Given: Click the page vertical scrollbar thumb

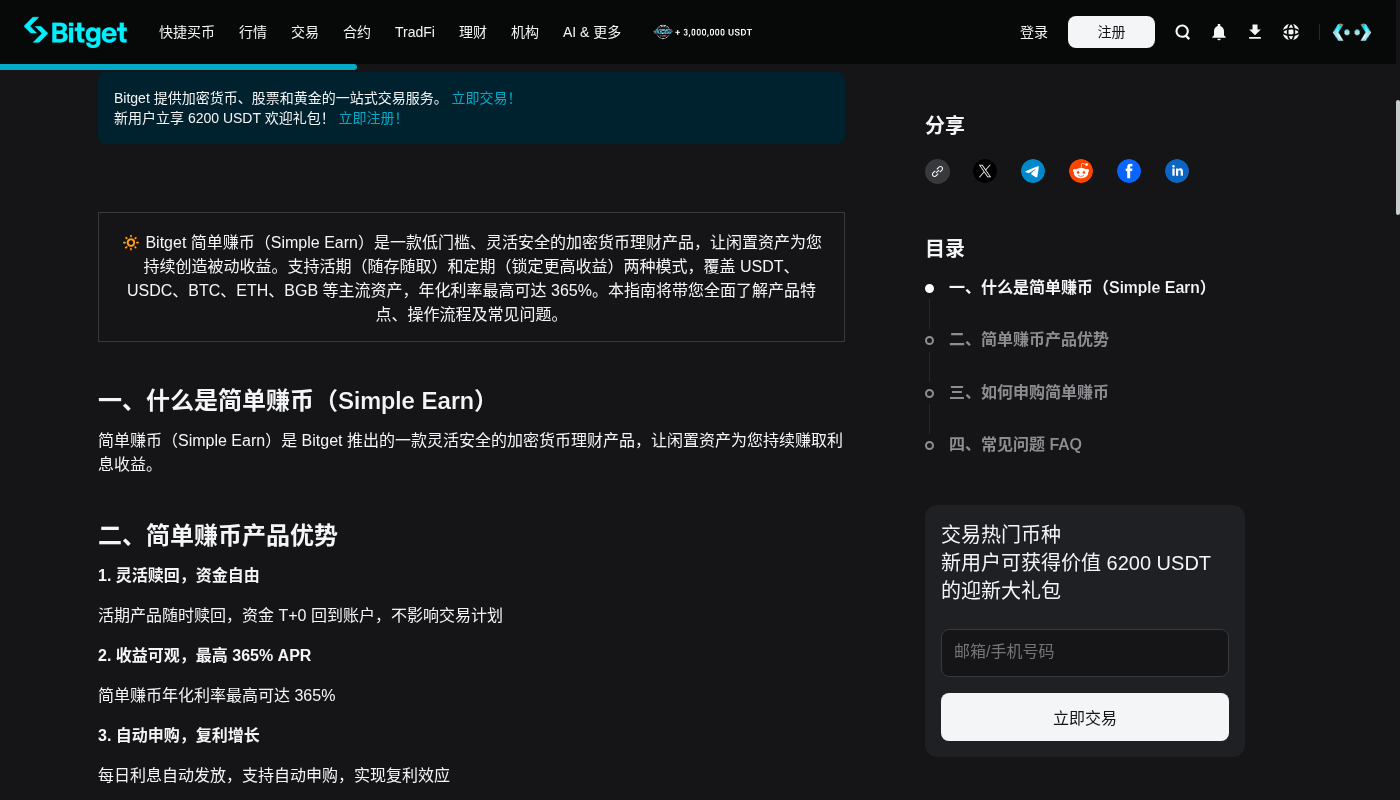Looking at the screenshot, I should click(1397, 157).
